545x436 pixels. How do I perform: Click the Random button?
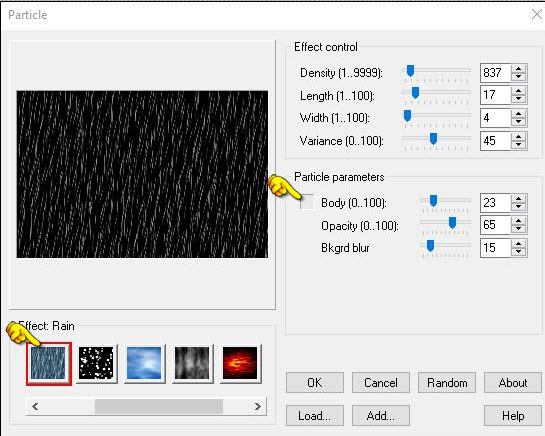[447, 382]
